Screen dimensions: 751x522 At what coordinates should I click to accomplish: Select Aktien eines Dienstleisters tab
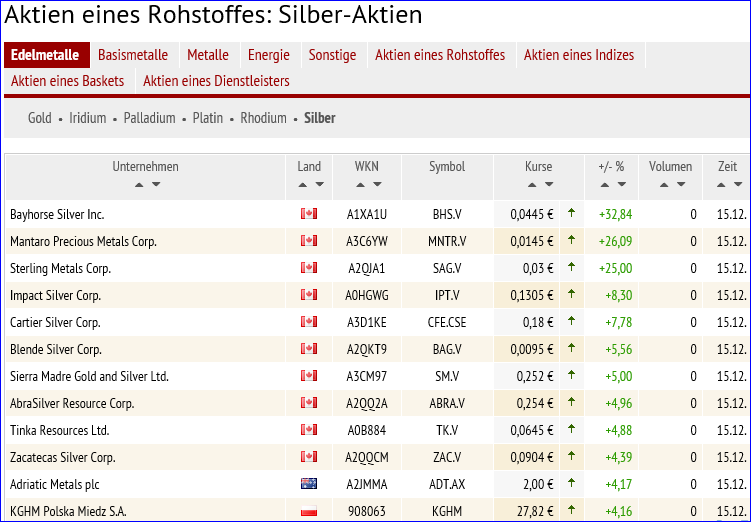(216, 81)
